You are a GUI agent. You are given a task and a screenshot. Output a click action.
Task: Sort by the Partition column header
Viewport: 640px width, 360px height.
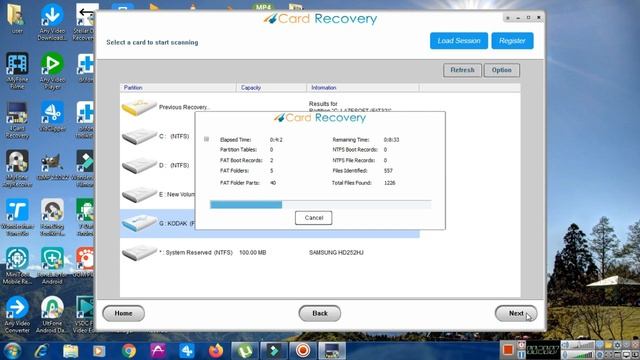[178, 88]
